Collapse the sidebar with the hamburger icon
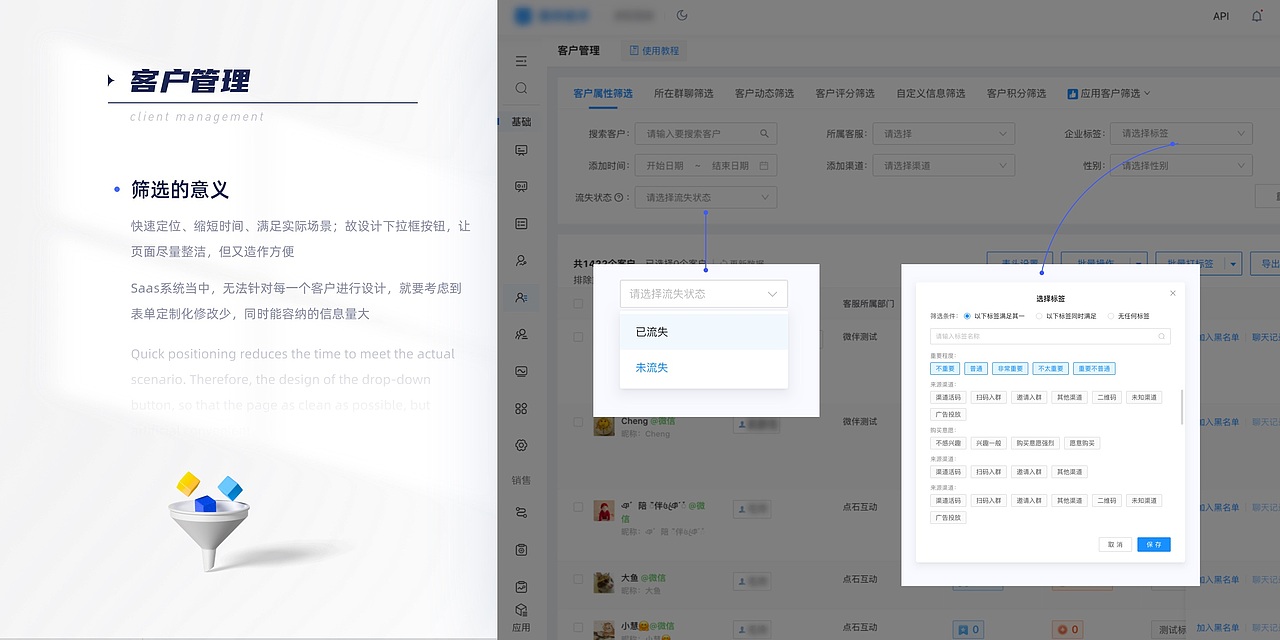The width and height of the screenshot is (1280, 640). click(520, 60)
